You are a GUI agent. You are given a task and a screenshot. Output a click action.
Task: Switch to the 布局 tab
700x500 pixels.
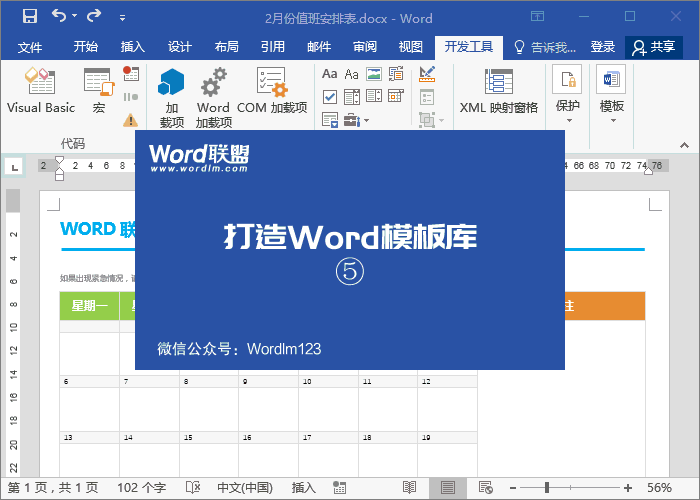click(226, 46)
